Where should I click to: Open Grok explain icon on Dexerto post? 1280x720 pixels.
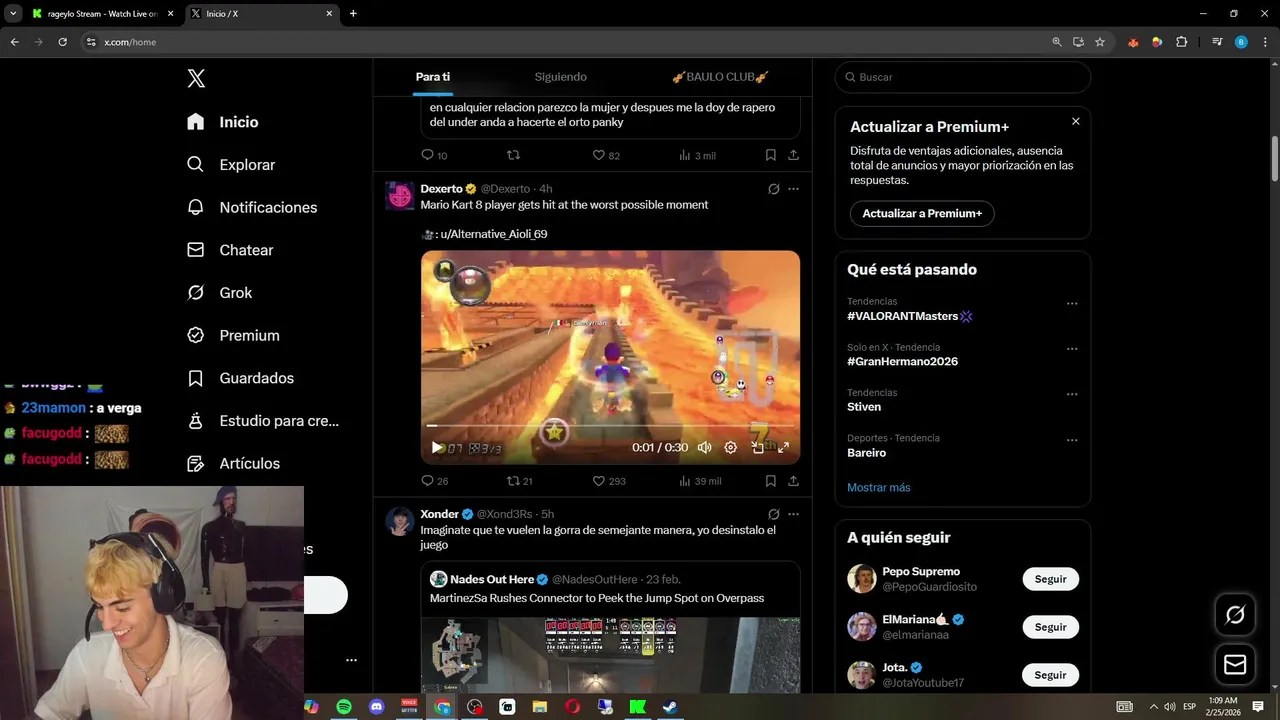[x=773, y=189]
